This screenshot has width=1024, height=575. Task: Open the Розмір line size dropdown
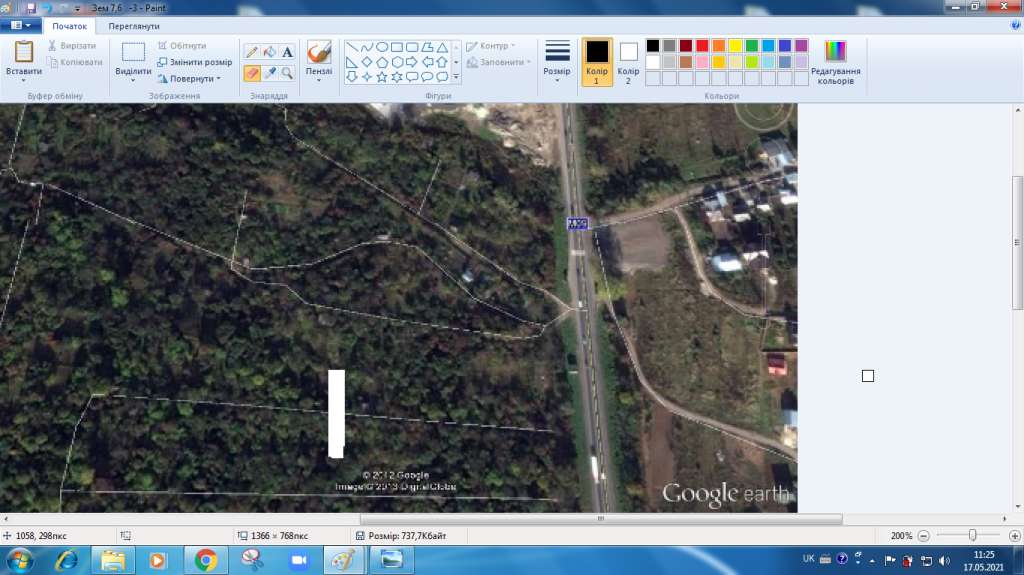tap(557, 62)
